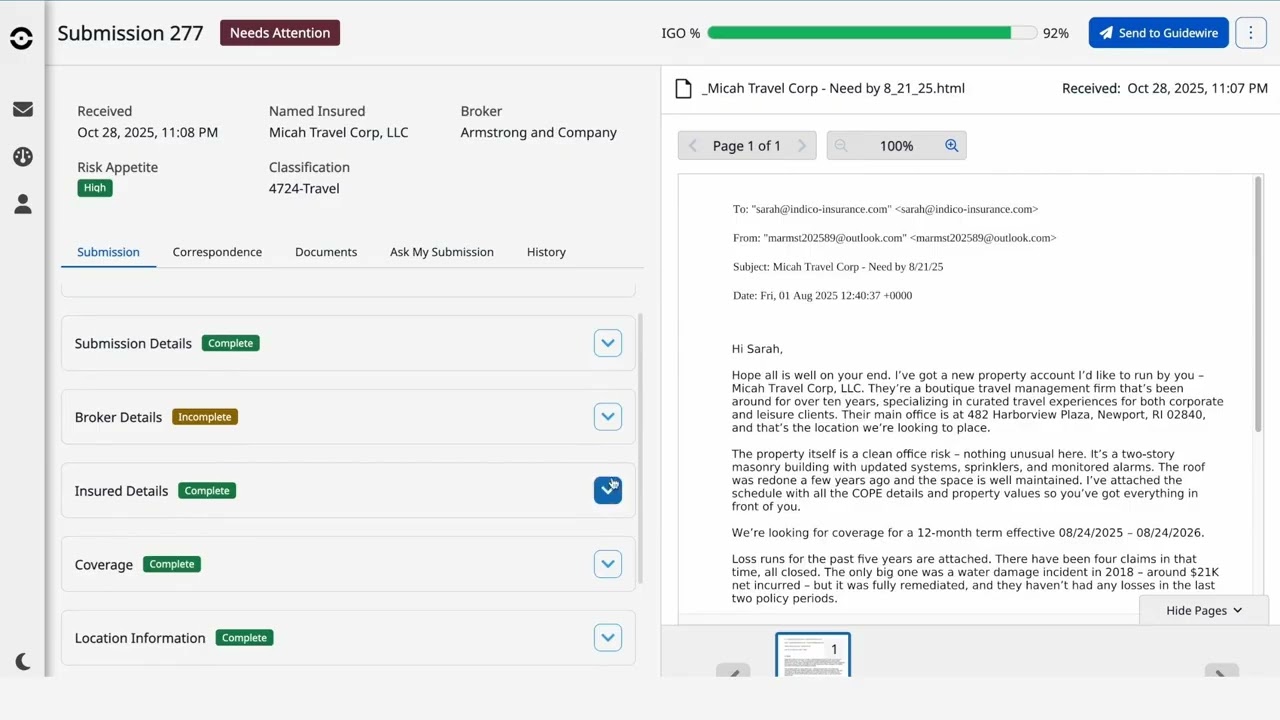Image resolution: width=1280 pixels, height=720 pixels.
Task: Click the 92% IGO value
Action: [x=1056, y=33]
